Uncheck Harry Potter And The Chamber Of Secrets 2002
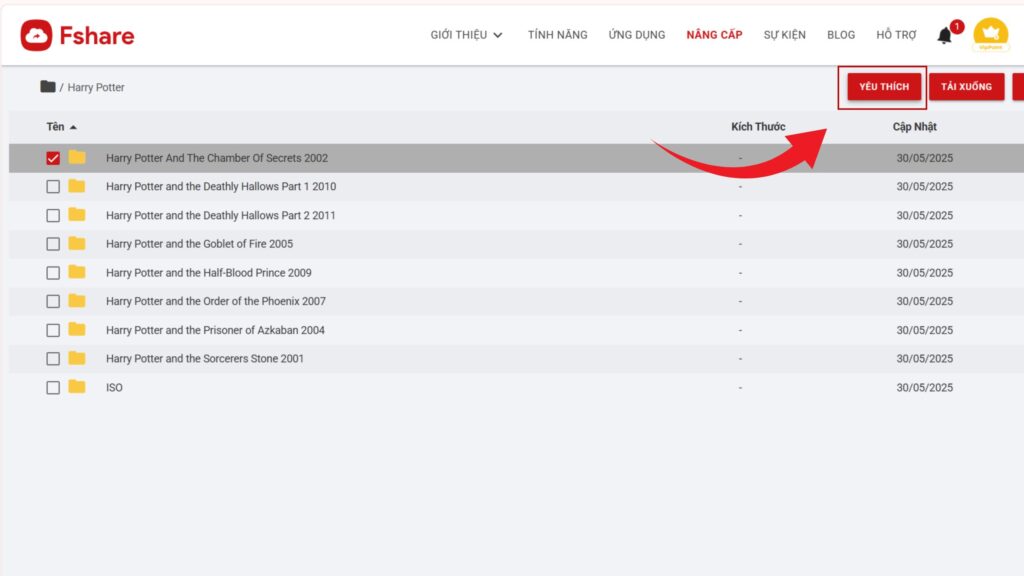Screen dimensions: 1024x576 [x=53, y=158]
